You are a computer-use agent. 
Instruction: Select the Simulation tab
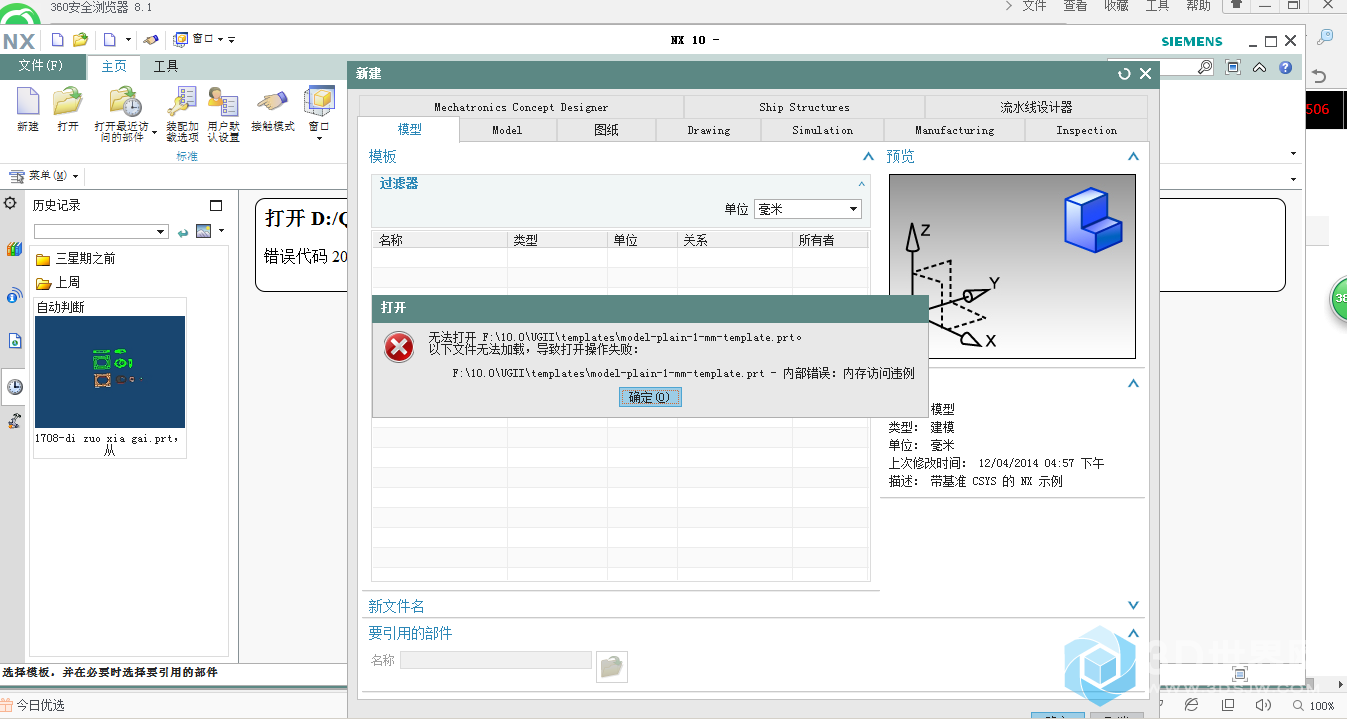(823, 130)
